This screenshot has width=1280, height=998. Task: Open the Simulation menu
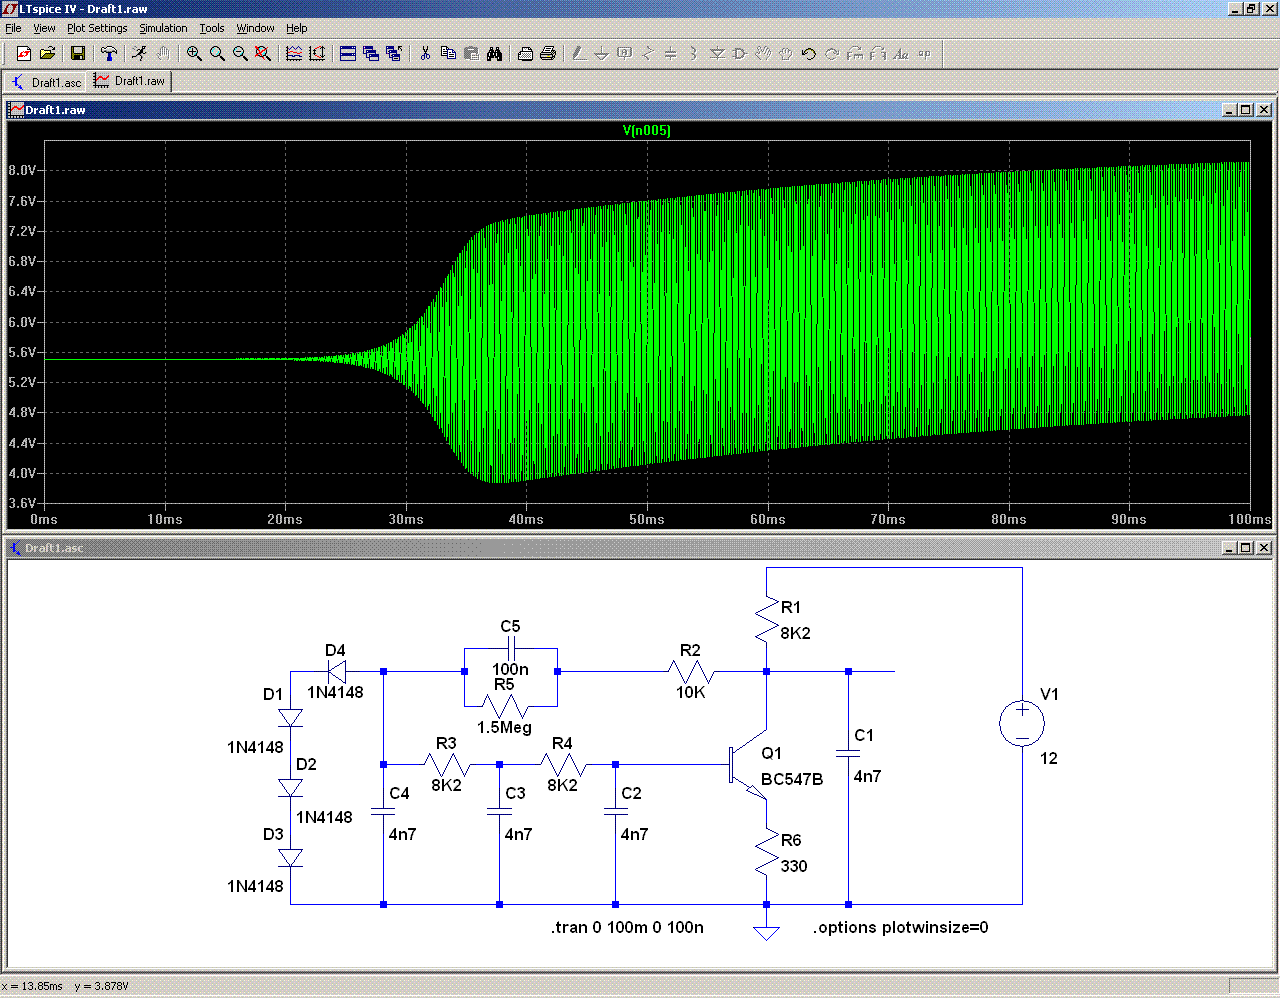(x=163, y=28)
